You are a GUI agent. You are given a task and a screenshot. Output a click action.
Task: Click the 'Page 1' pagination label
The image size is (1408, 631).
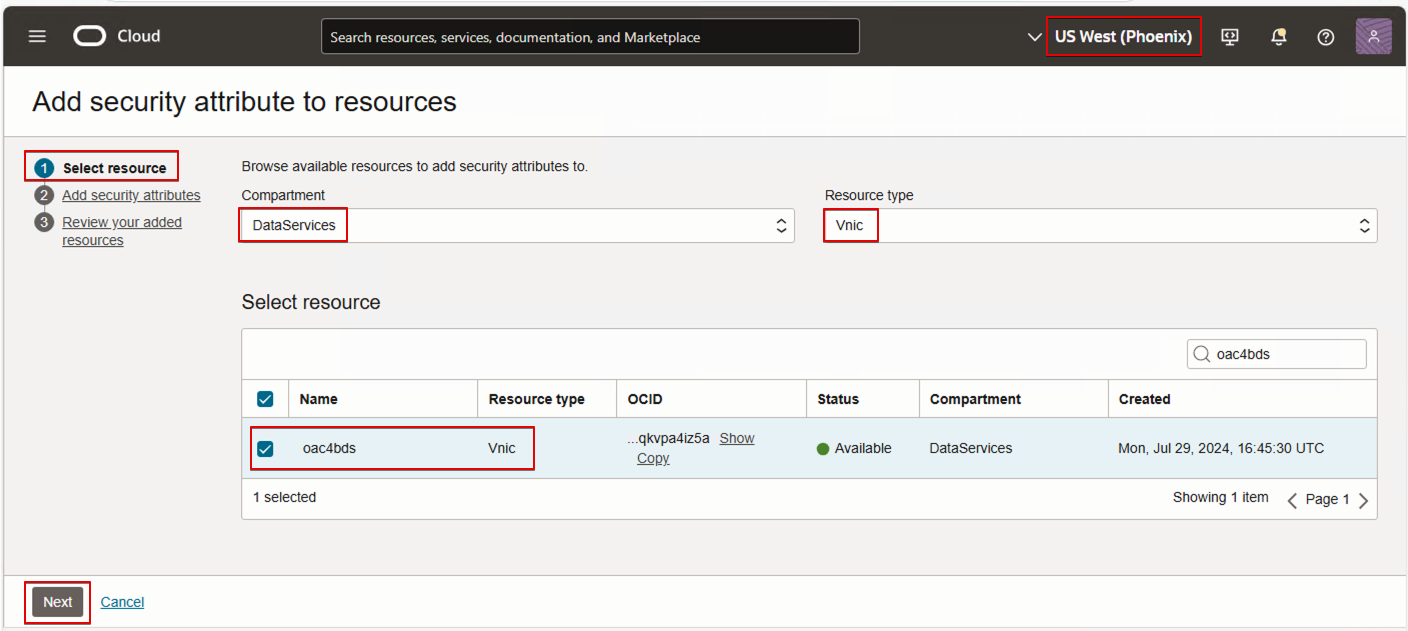(x=1328, y=499)
